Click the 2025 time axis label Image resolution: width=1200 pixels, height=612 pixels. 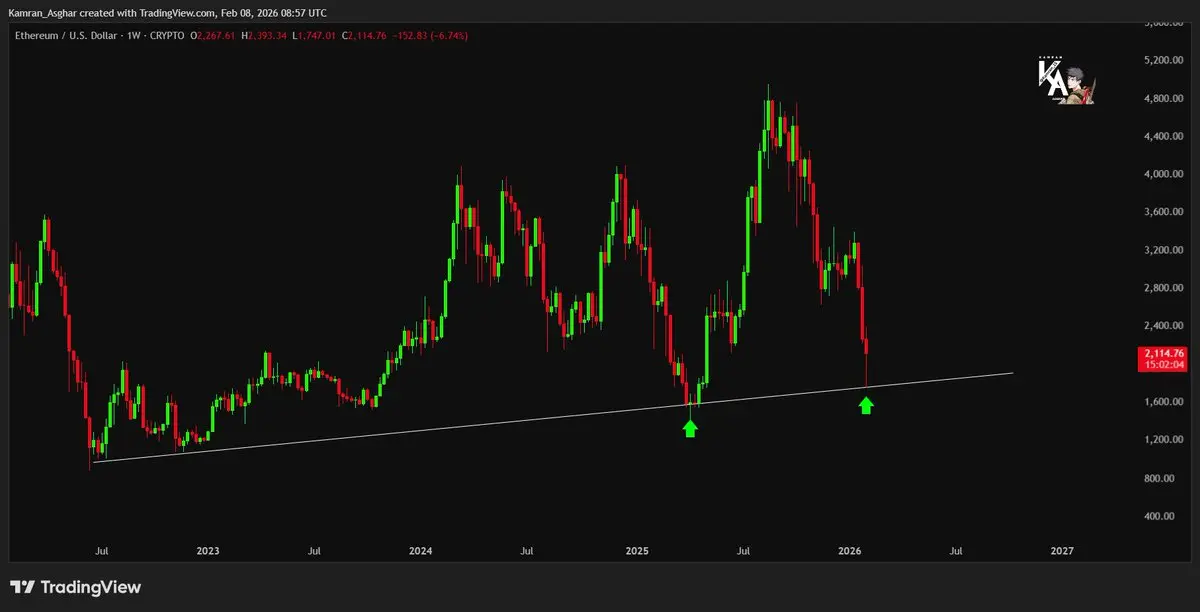[637, 551]
